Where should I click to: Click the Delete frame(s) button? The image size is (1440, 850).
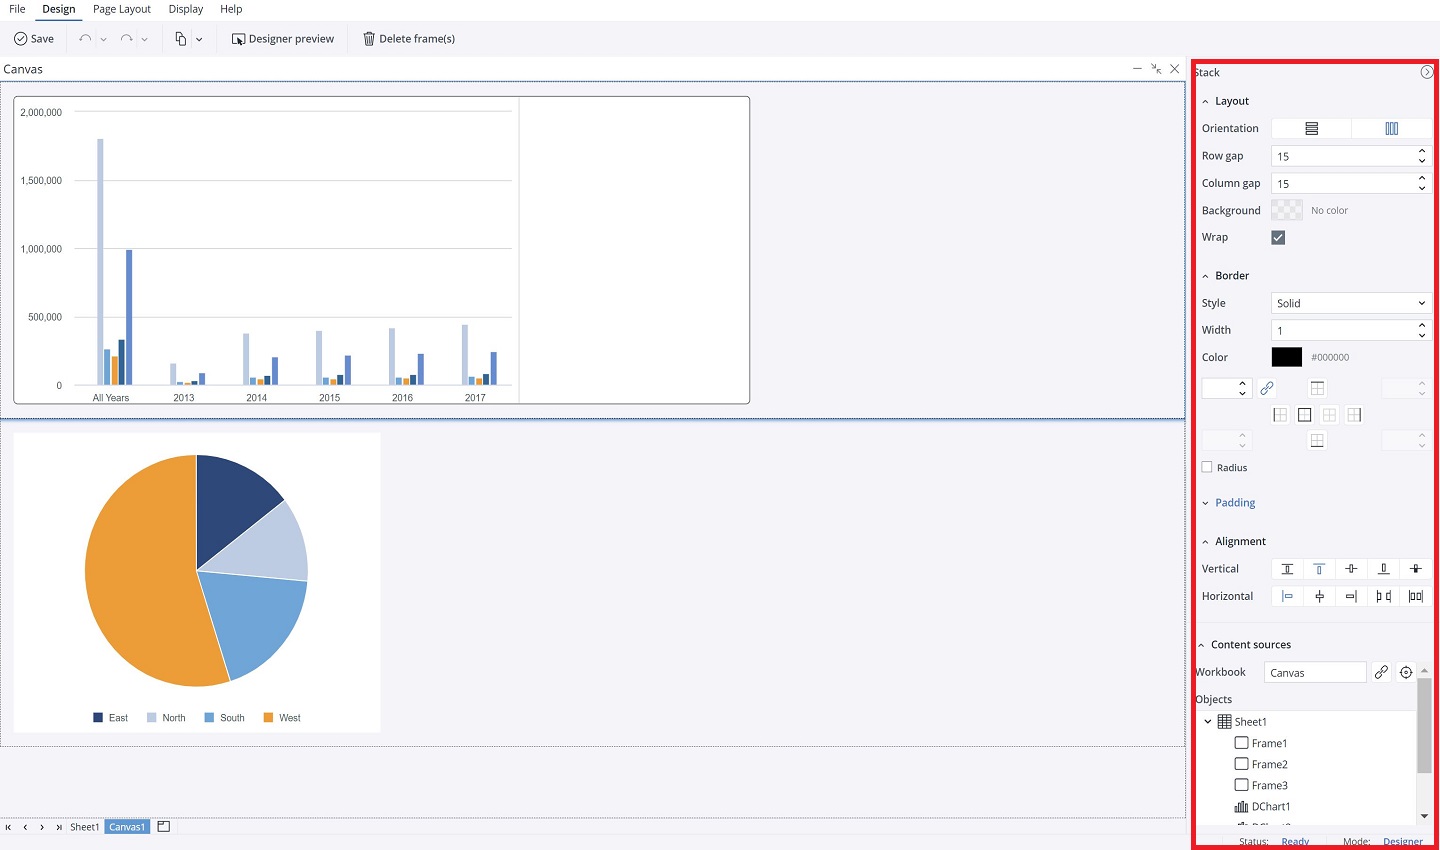[416, 38]
